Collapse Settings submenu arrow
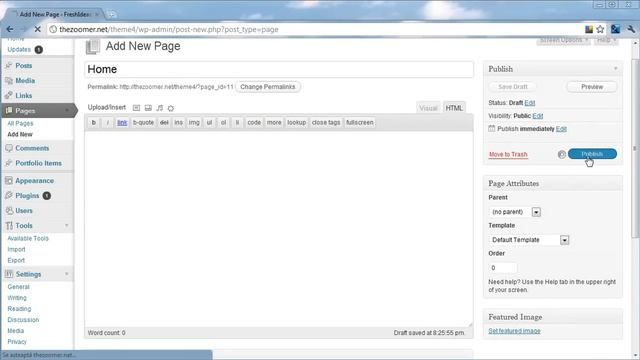 [67, 274]
